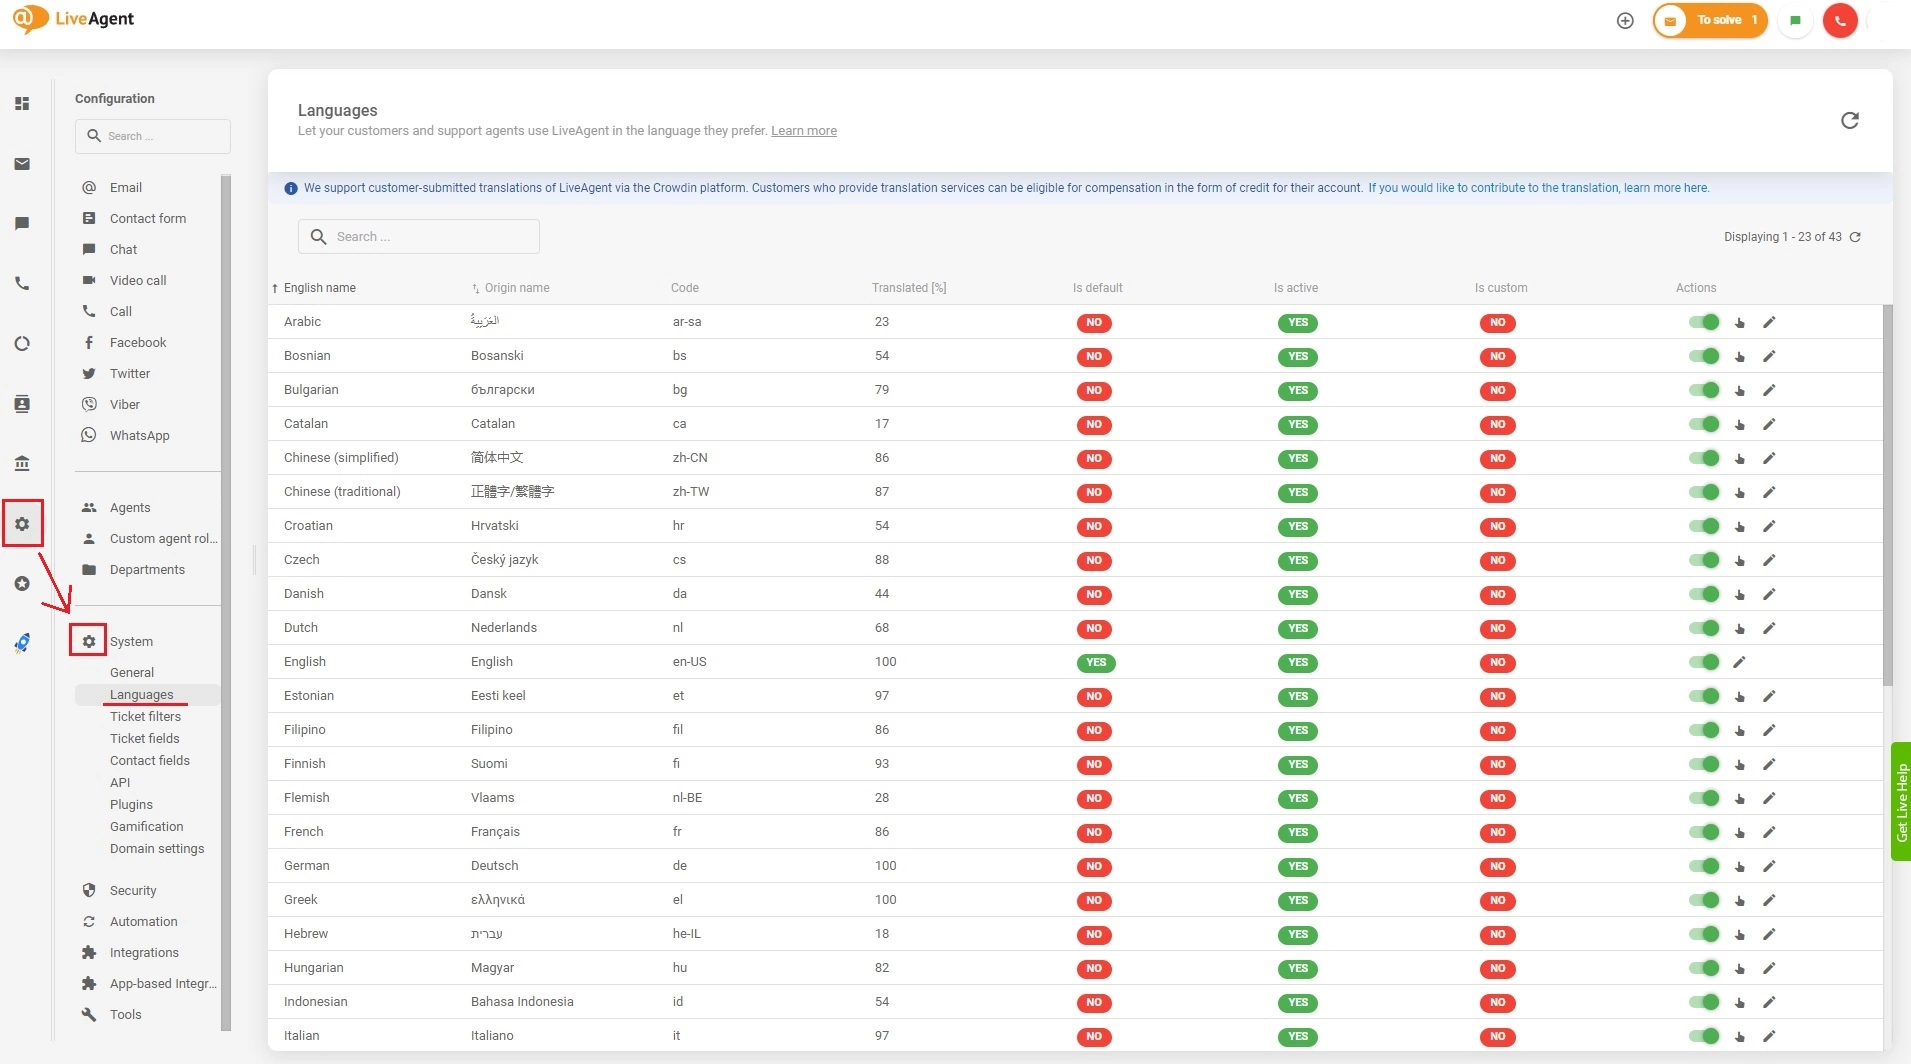Open Ticket filters under System
Viewport: 1911px width, 1064px height.
click(145, 717)
